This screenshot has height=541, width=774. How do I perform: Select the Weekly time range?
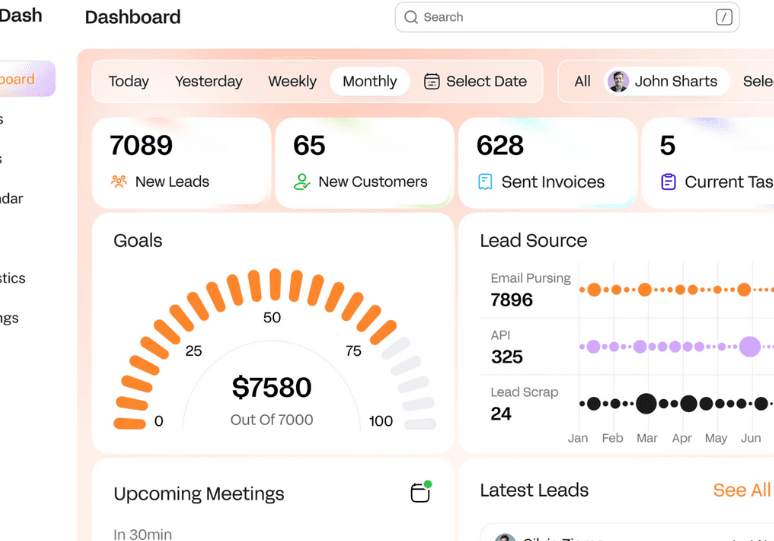tap(292, 82)
